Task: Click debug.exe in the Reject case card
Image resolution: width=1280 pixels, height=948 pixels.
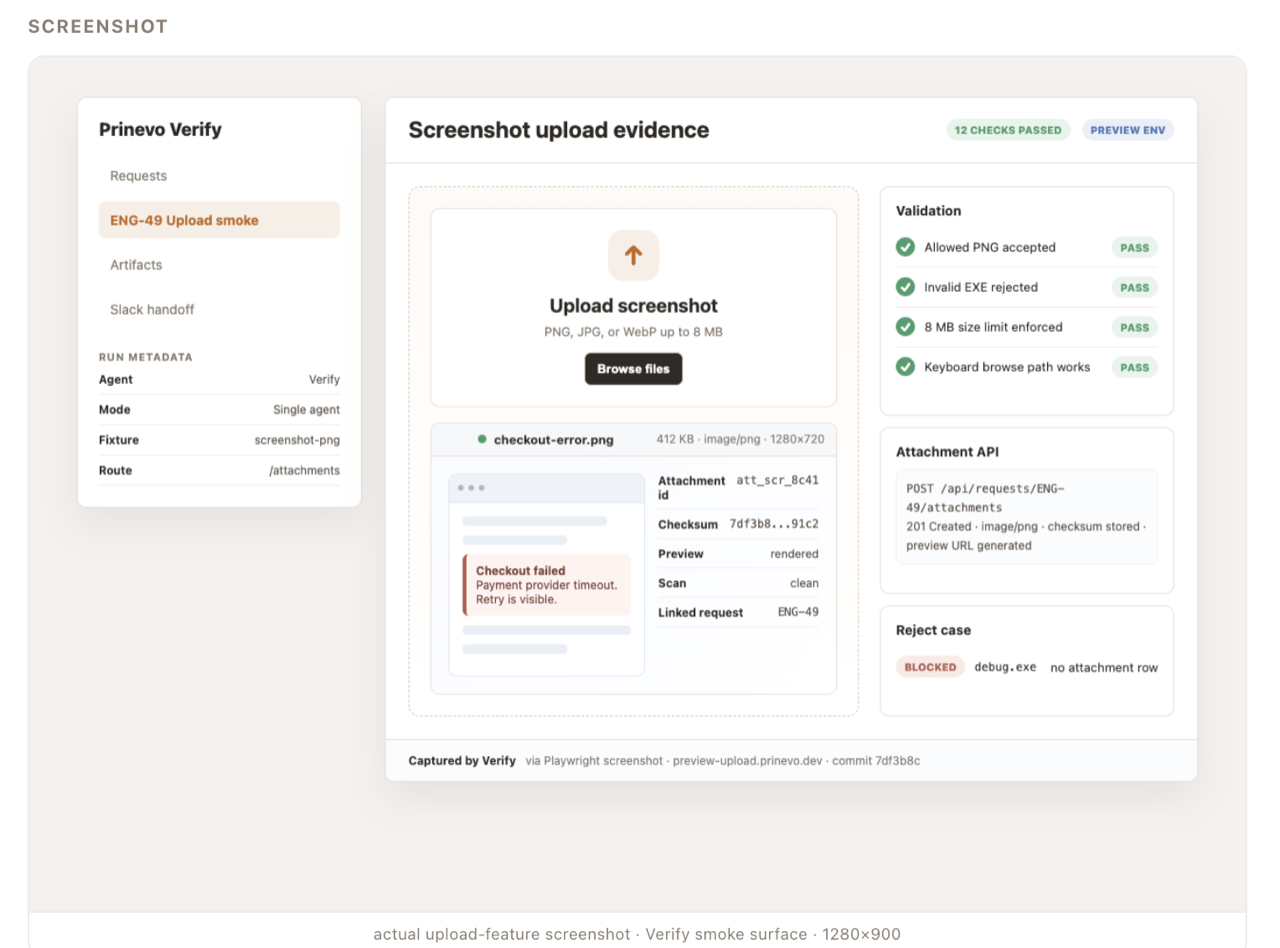Action: tap(1005, 667)
